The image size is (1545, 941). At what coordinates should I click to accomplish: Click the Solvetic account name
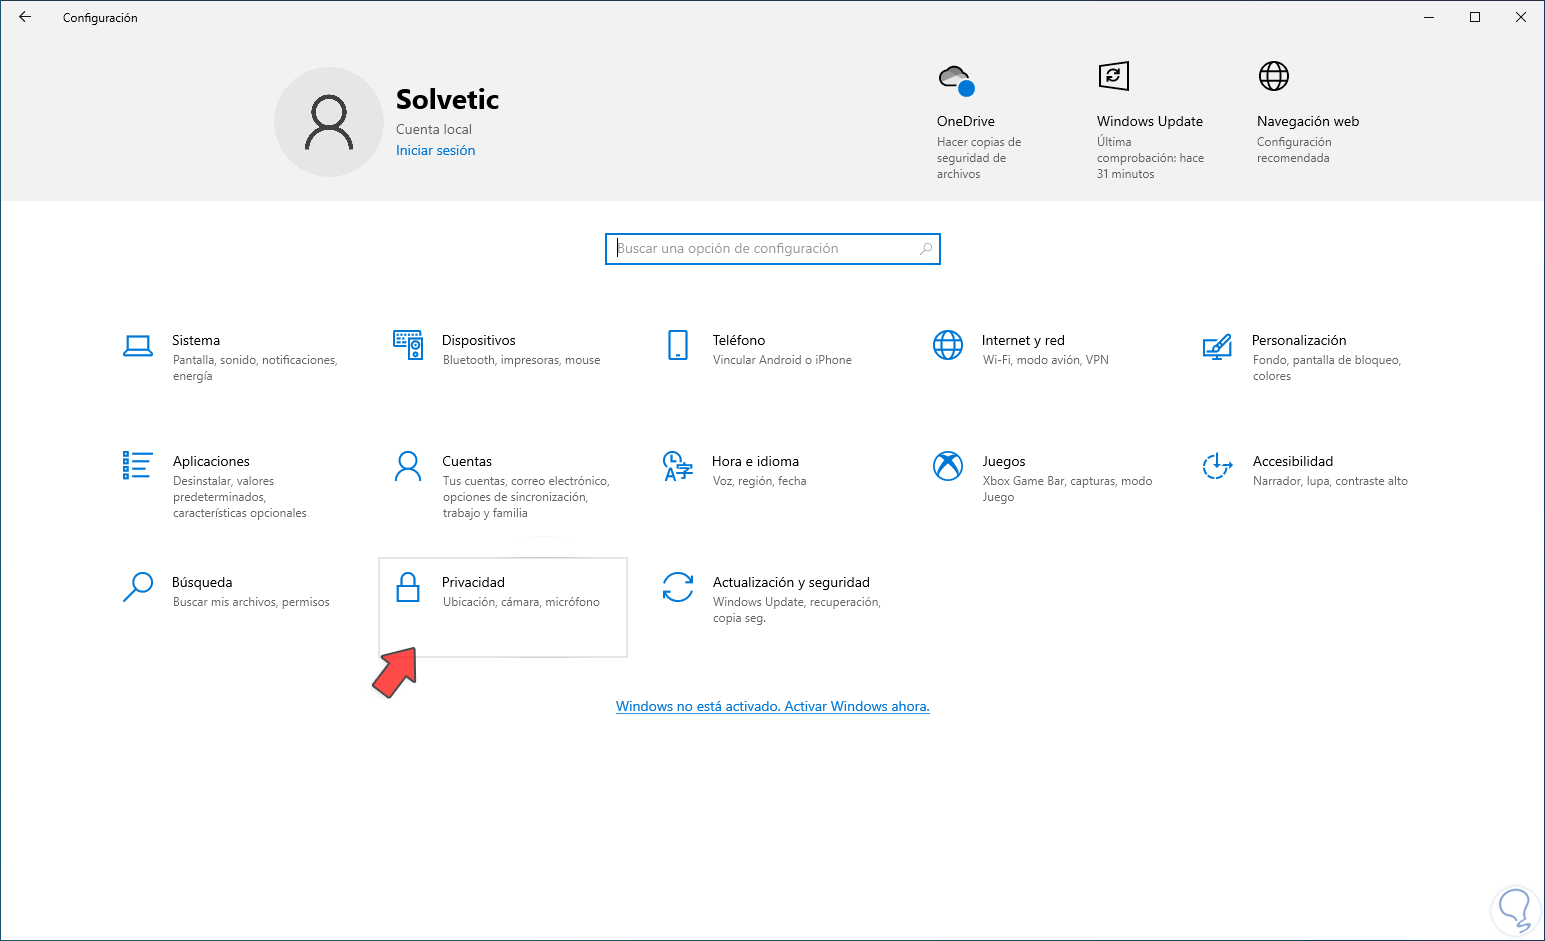447,99
